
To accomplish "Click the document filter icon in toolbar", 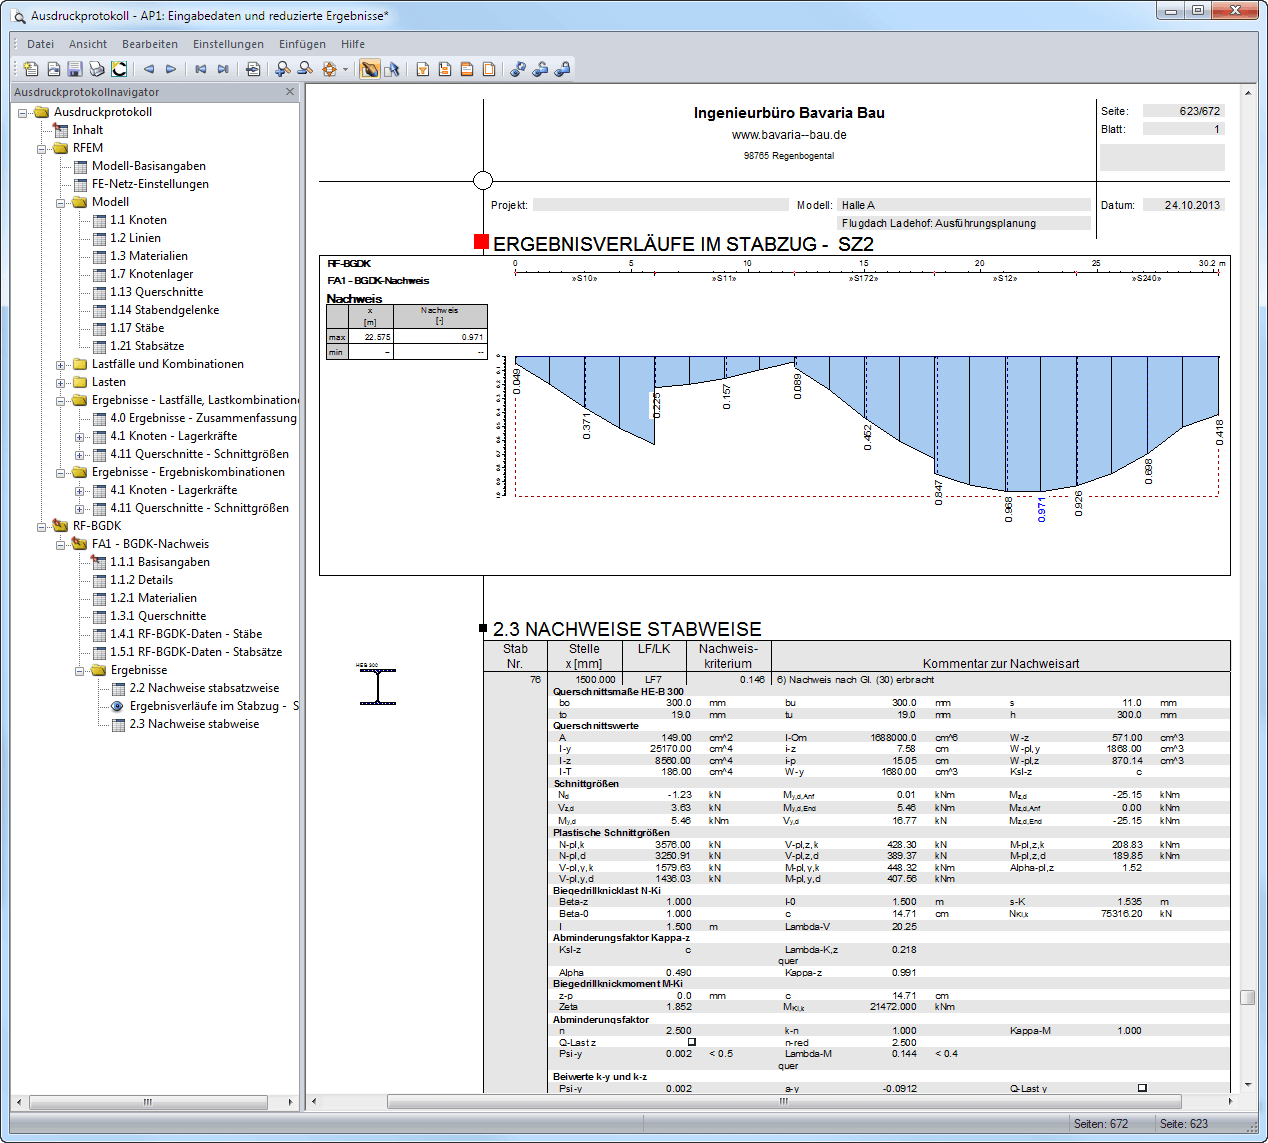I will [423, 69].
